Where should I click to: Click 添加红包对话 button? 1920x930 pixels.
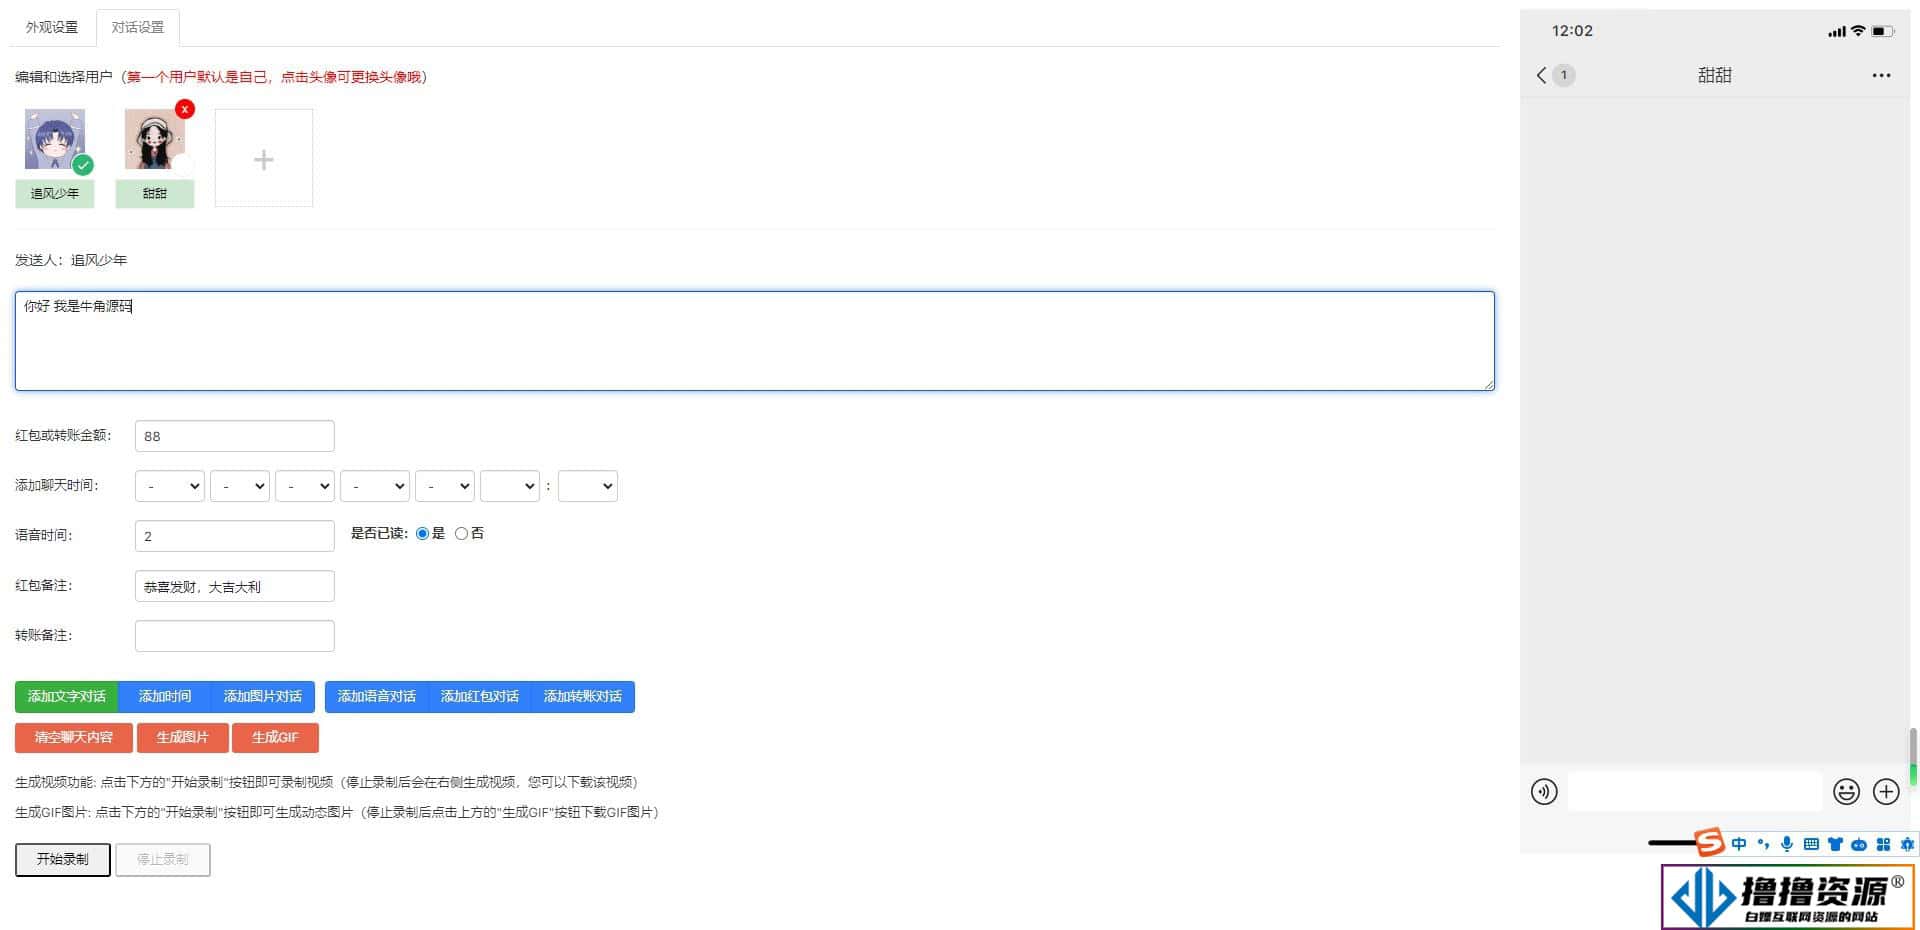(480, 697)
